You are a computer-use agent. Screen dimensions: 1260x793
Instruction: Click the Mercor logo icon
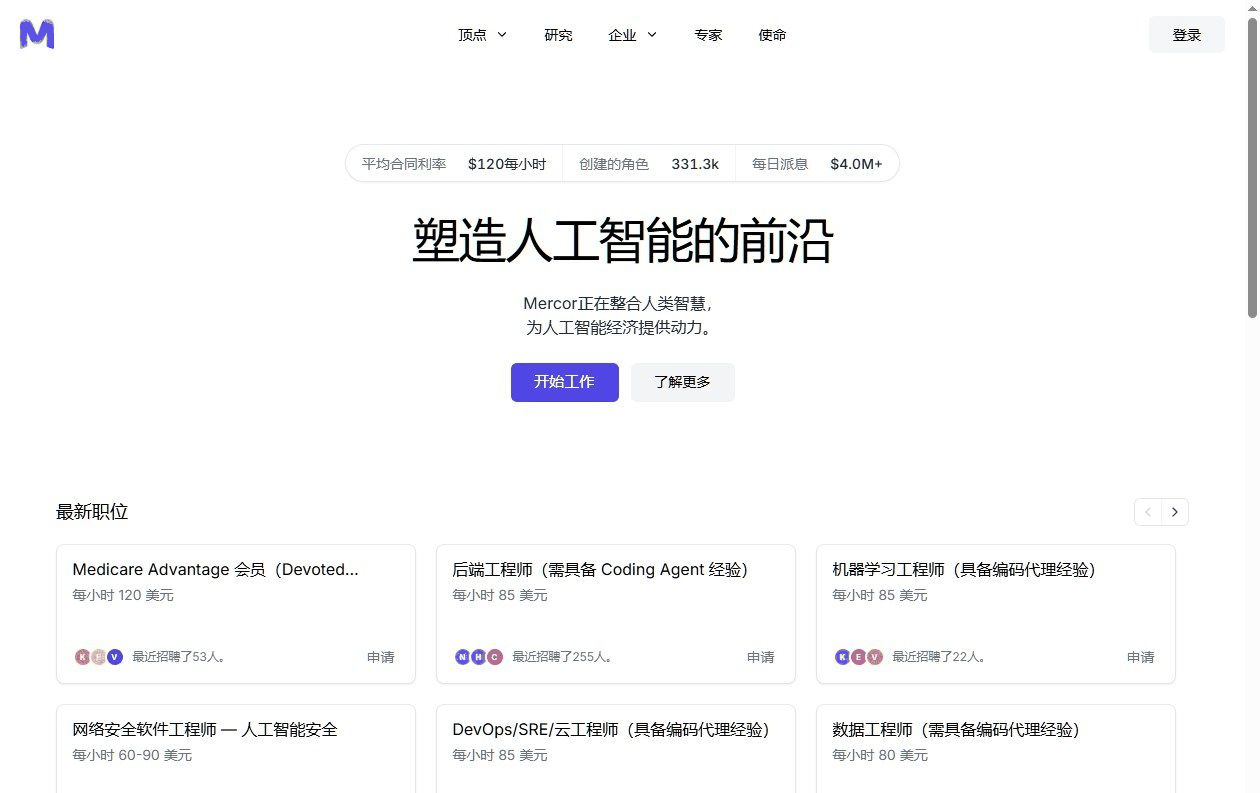coord(37,34)
